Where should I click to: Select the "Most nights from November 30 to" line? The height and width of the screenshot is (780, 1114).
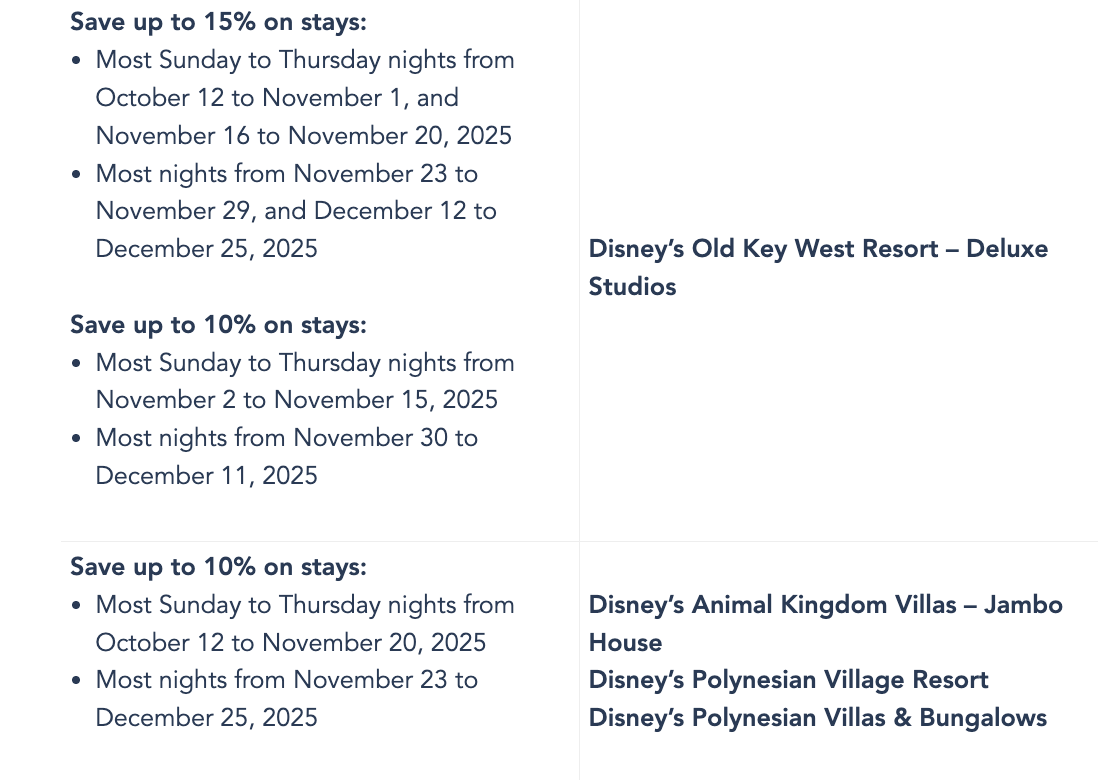tap(286, 438)
